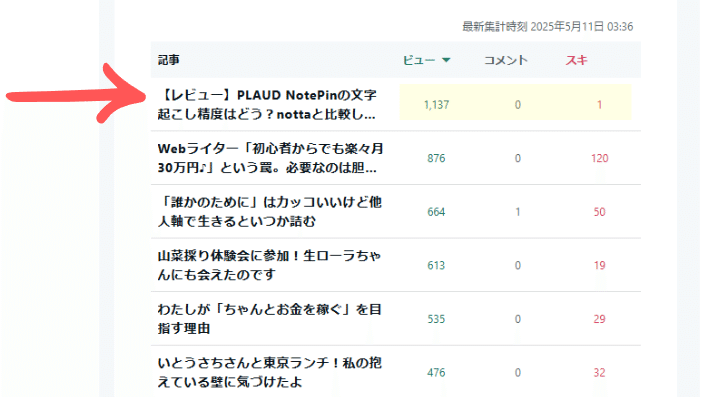
Task: Open the 「ちゃんとお金を稼ぐ」 article
Action: coord(269,319)
